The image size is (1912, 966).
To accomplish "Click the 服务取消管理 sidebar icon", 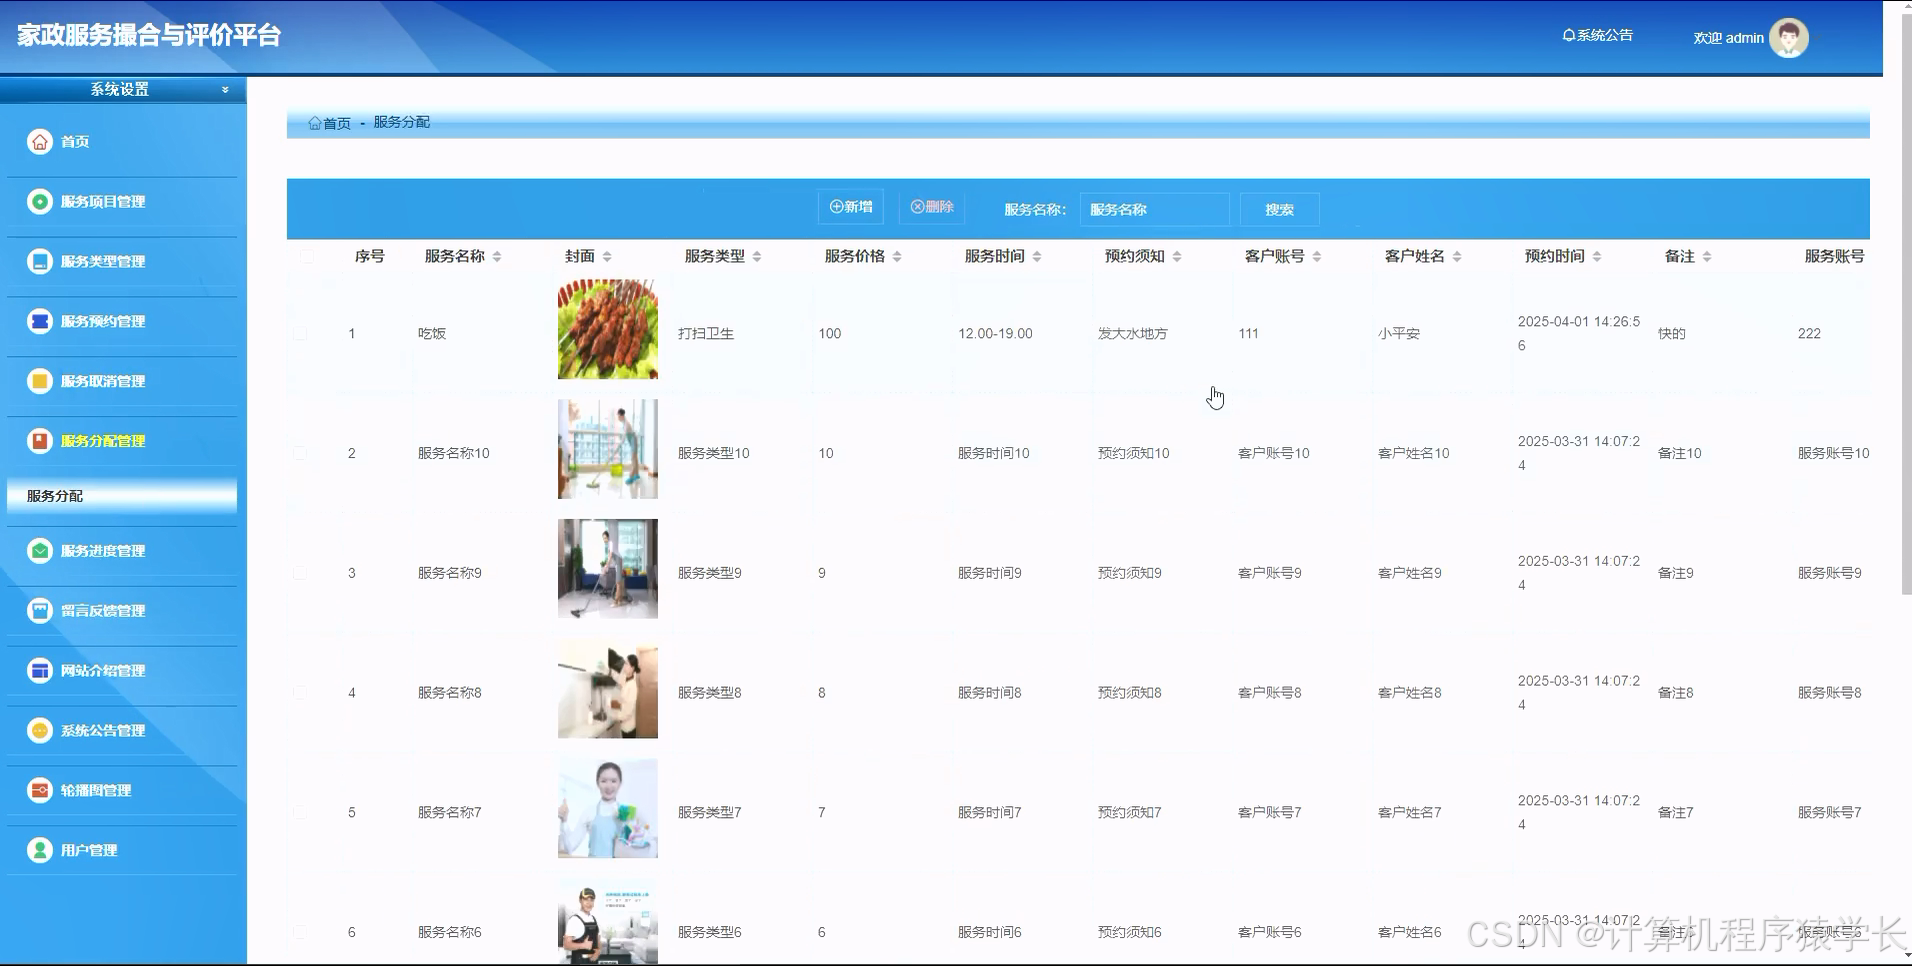I will pyautogui.click(x=39, y=381).
